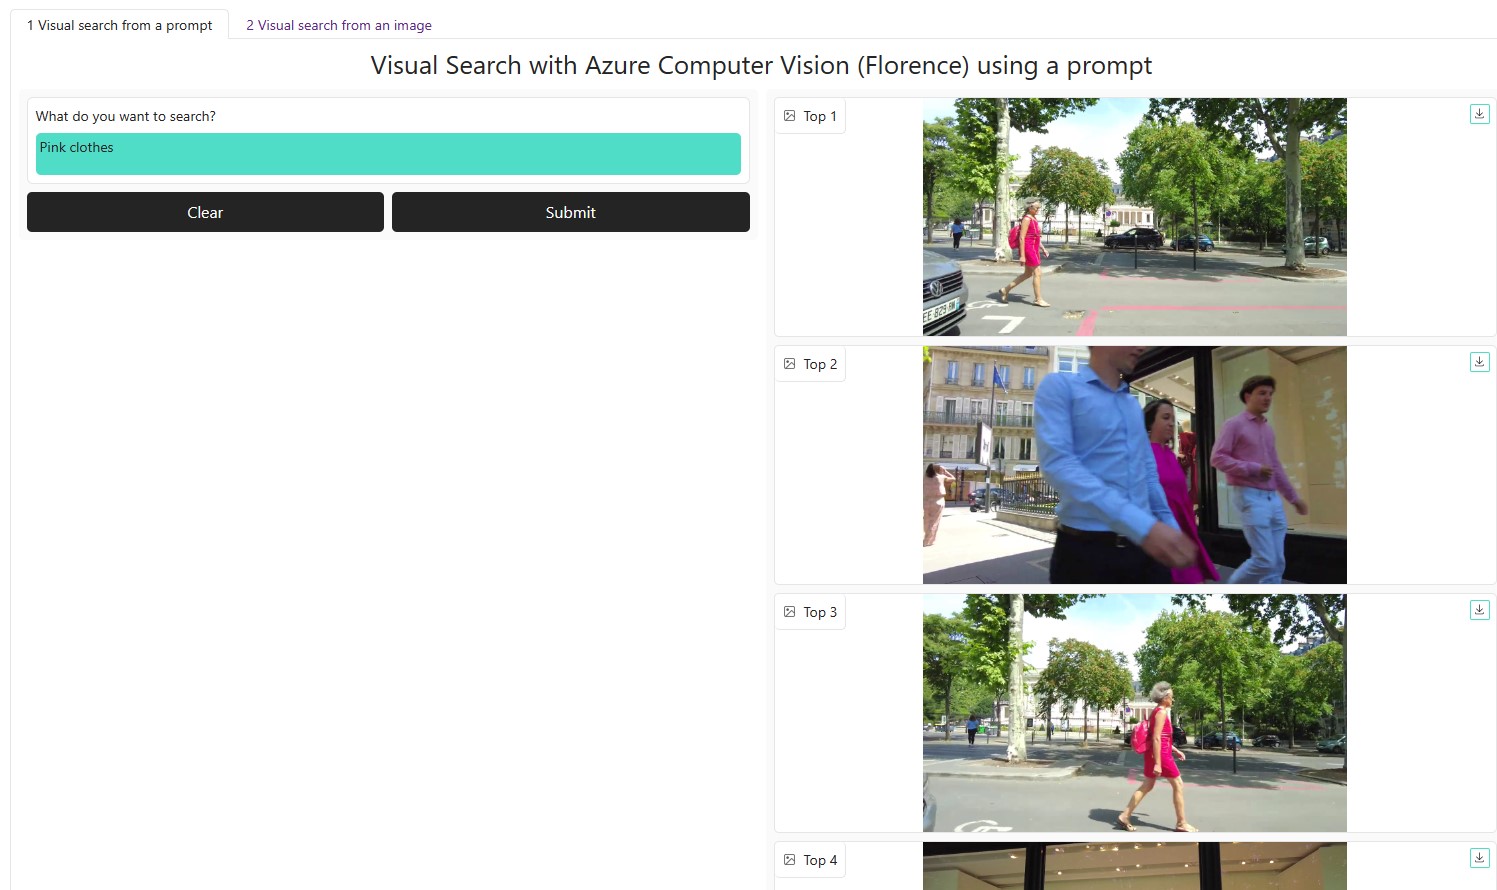Submit the search prompt

coord(571,212)
